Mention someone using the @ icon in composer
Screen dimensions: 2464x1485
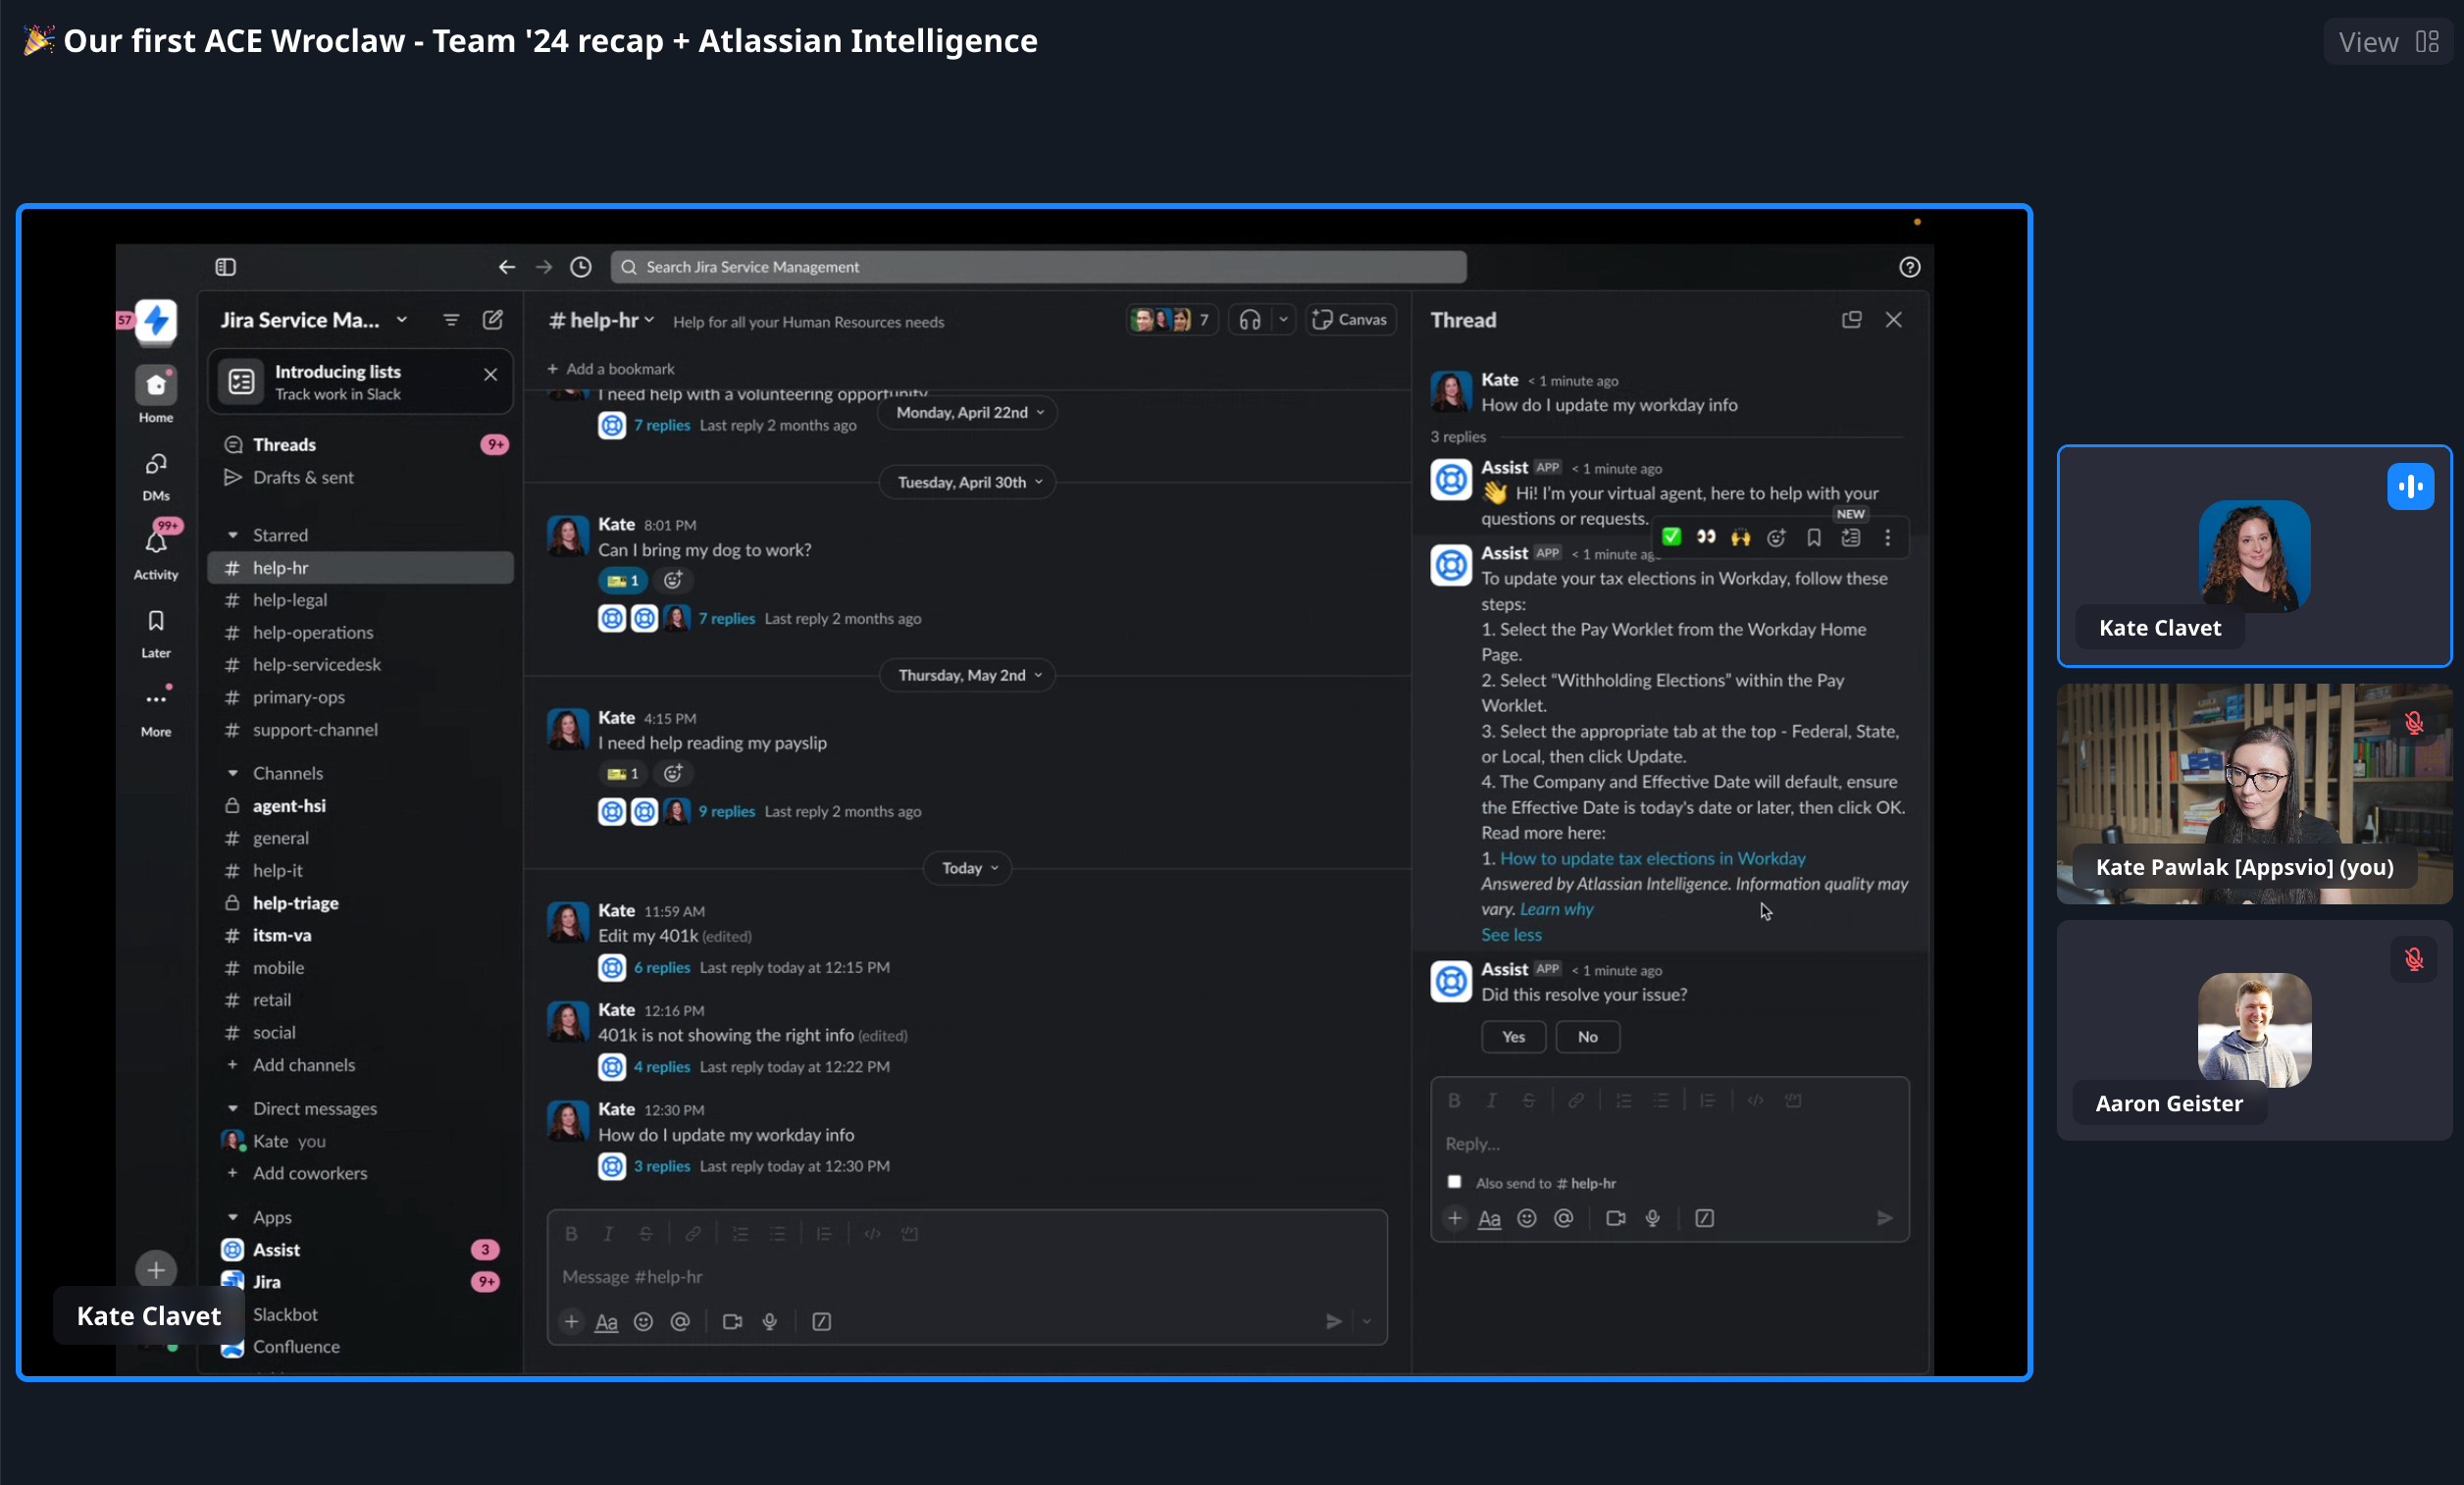pyautogui.click(x=680, y=1321)
